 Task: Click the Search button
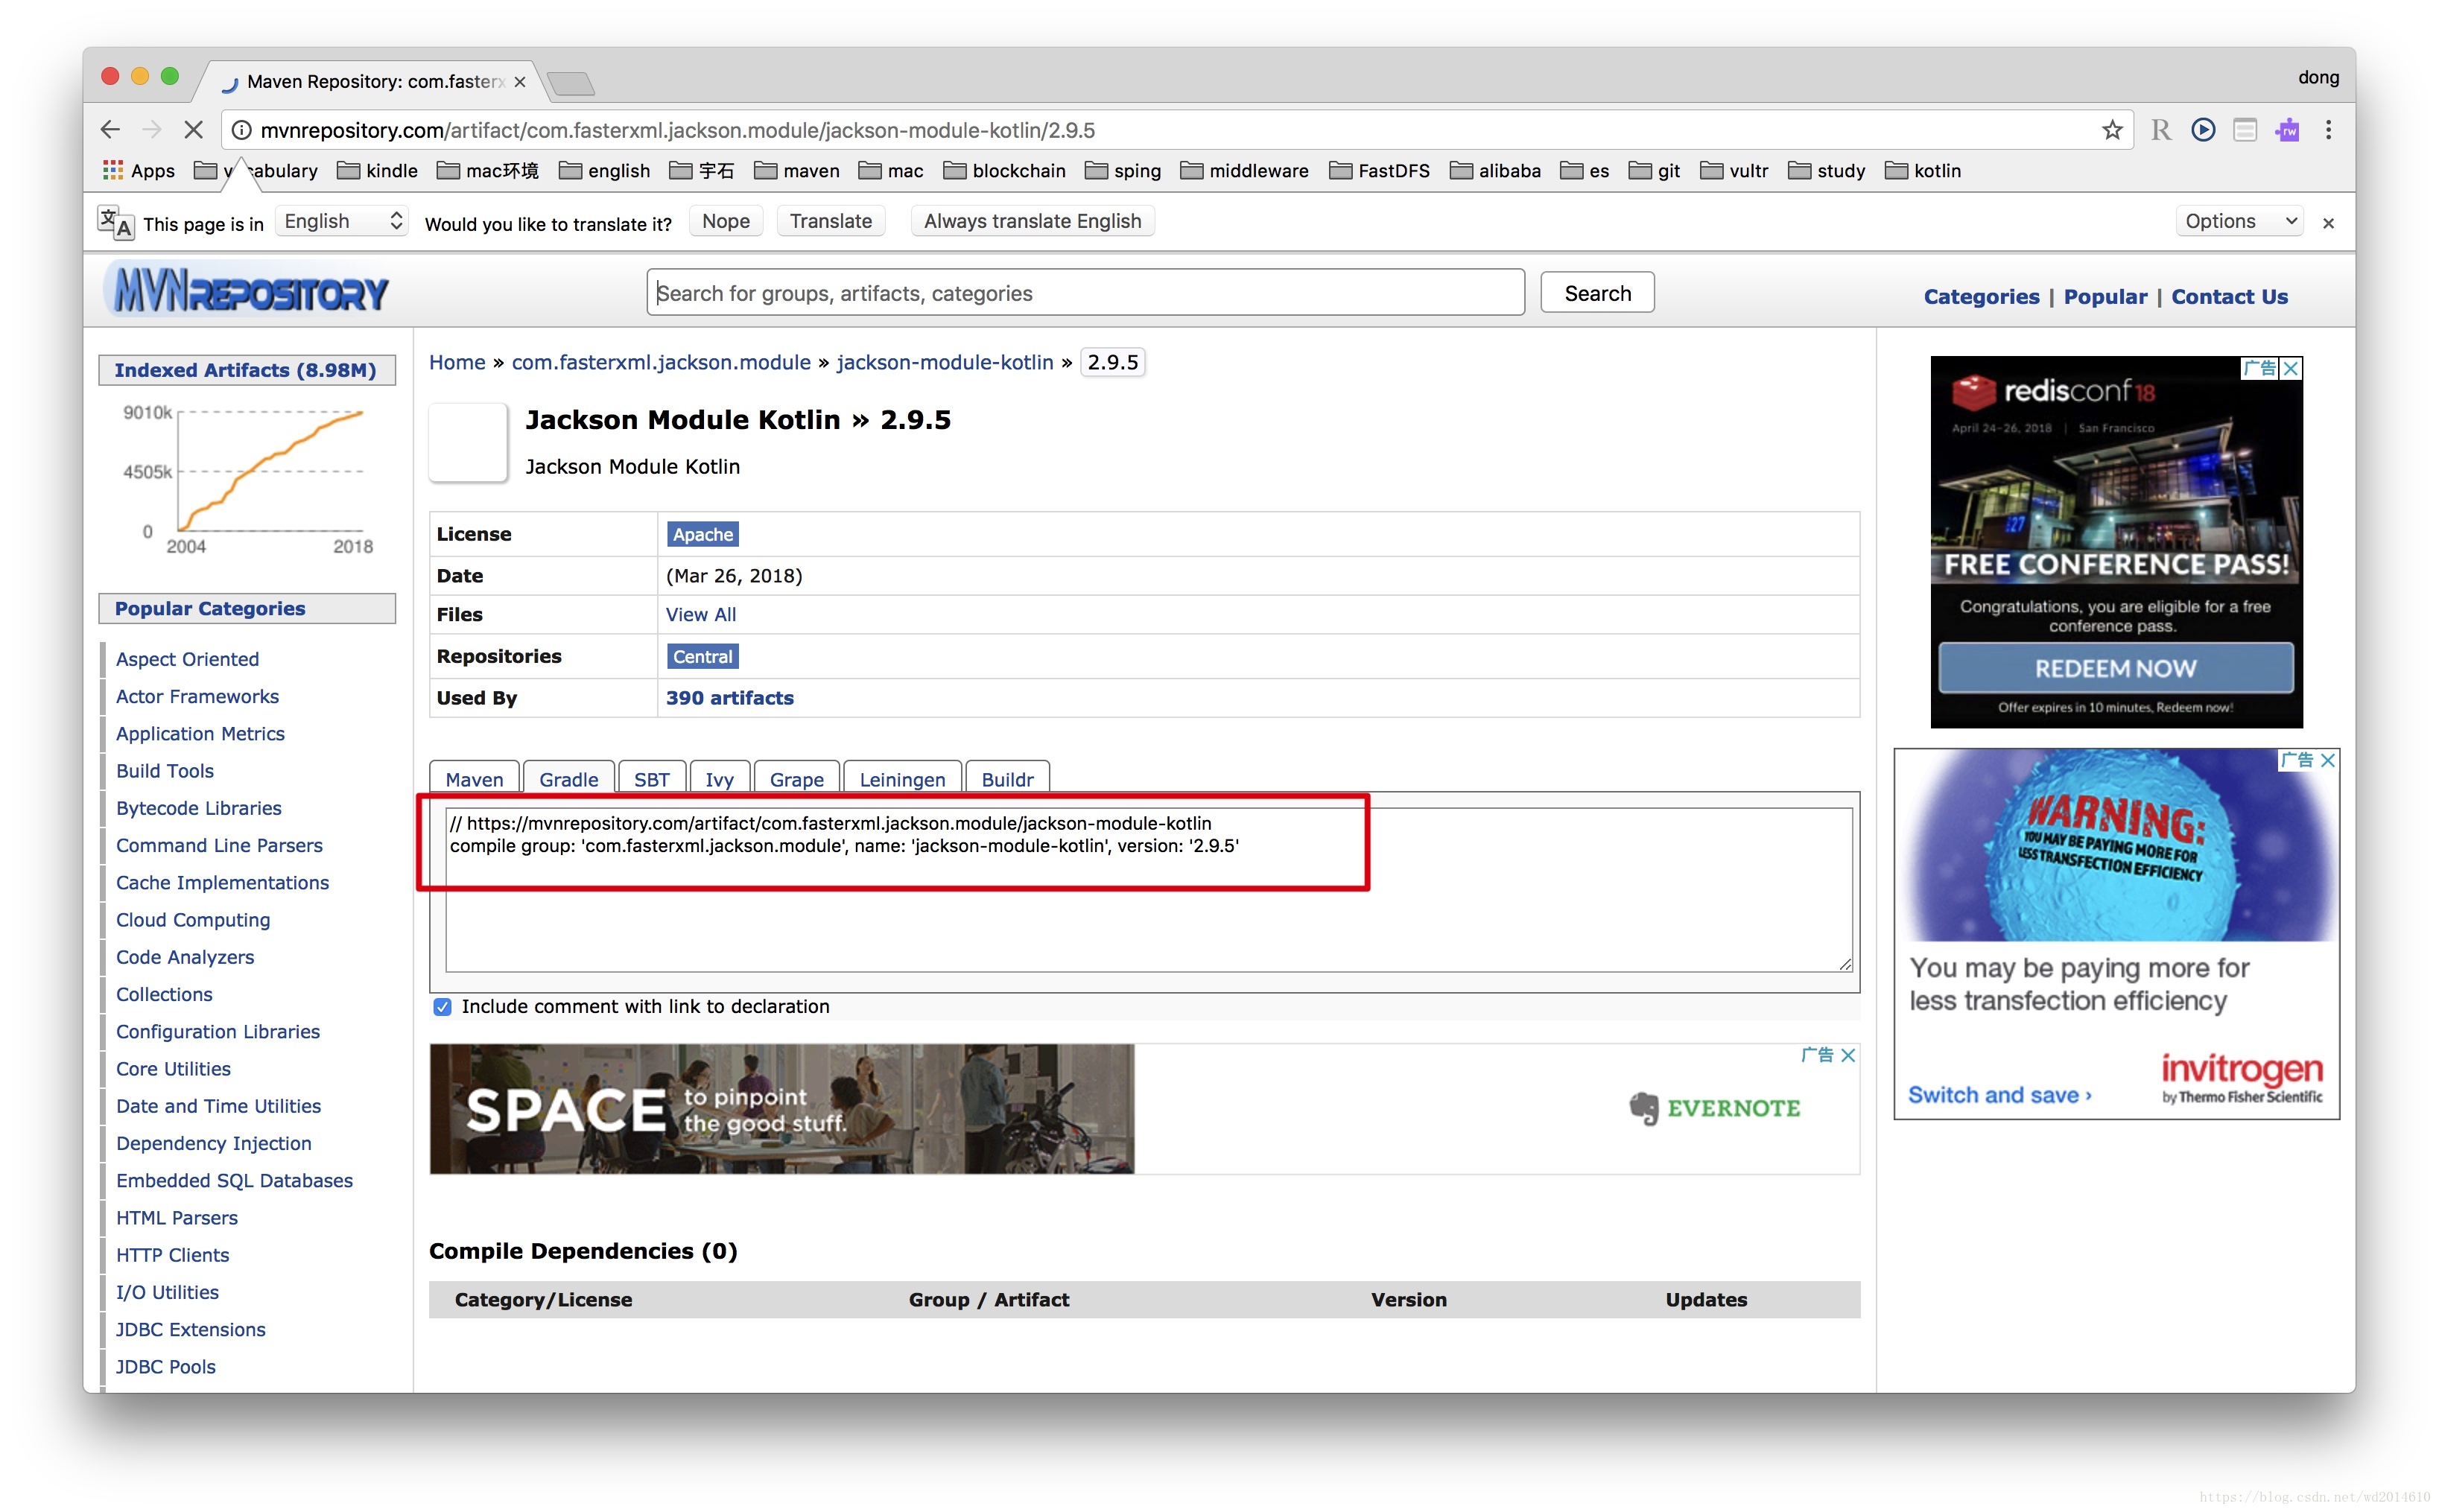click(1597, 293)
